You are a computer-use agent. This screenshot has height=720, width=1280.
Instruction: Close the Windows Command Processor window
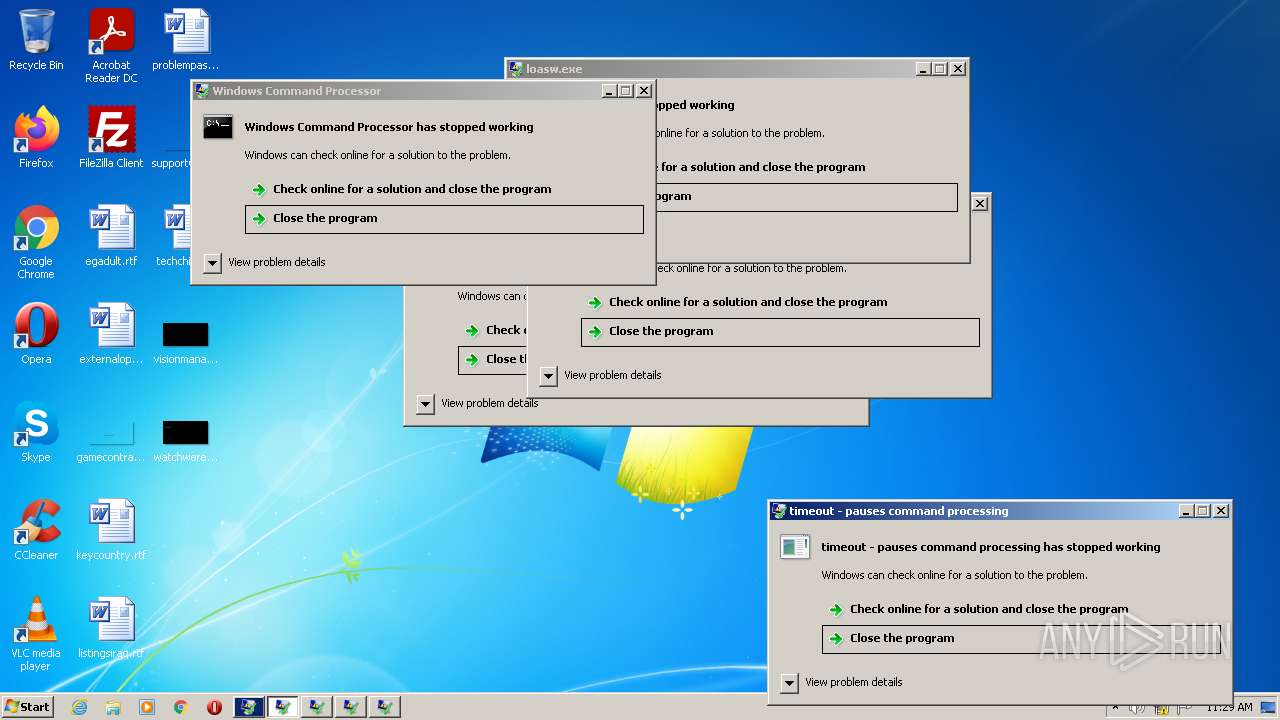[644, 91]
